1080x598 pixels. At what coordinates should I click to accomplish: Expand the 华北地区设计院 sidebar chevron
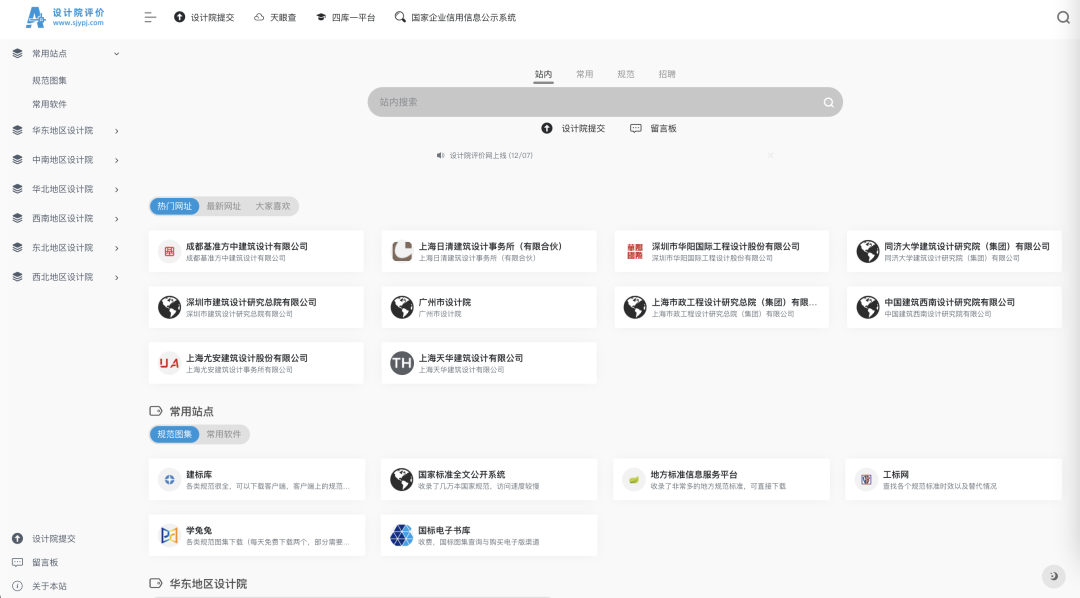(116, 189)
